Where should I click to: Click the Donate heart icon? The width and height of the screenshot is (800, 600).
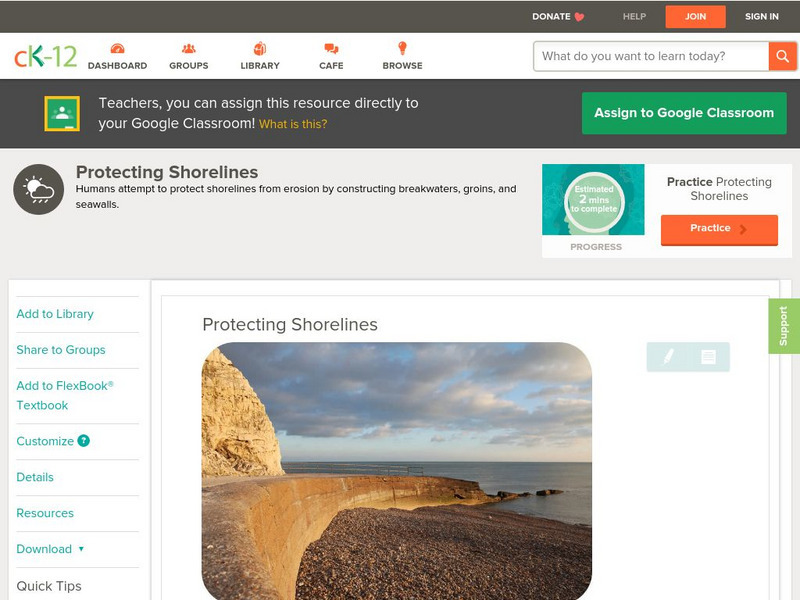point(579,17)
